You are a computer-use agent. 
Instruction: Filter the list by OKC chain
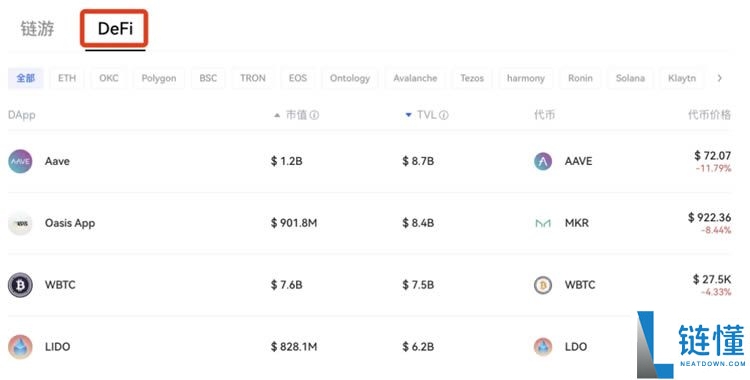[x=109, y=78]
